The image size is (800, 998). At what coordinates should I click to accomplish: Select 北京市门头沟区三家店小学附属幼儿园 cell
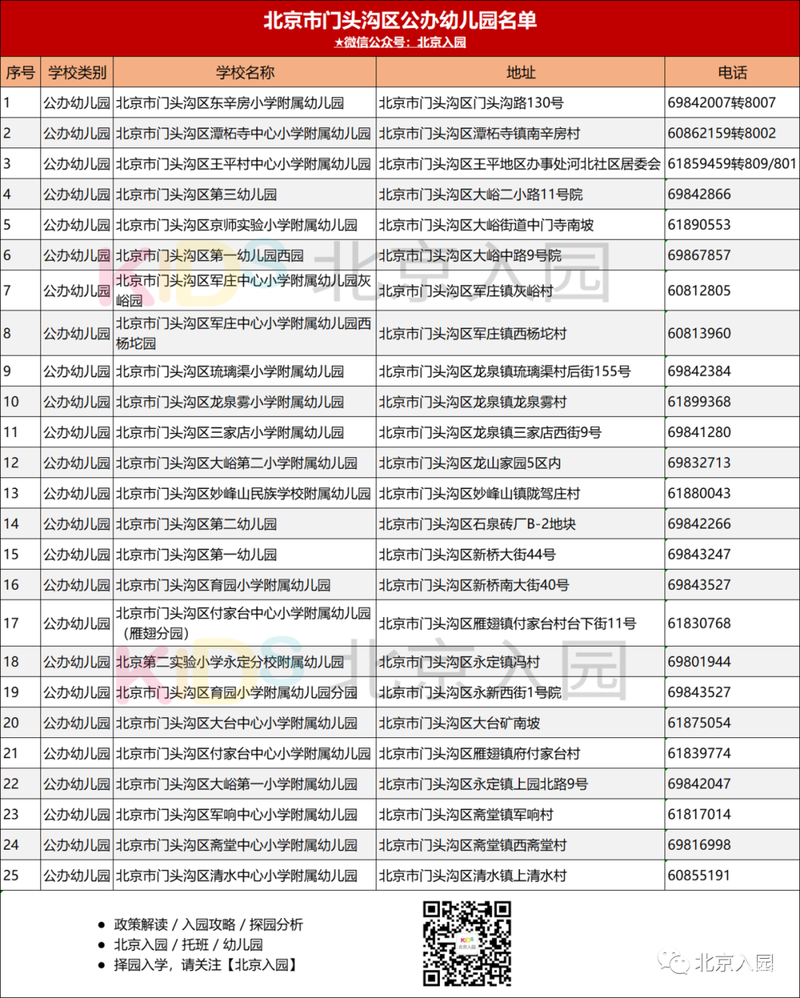coord(245,432)
